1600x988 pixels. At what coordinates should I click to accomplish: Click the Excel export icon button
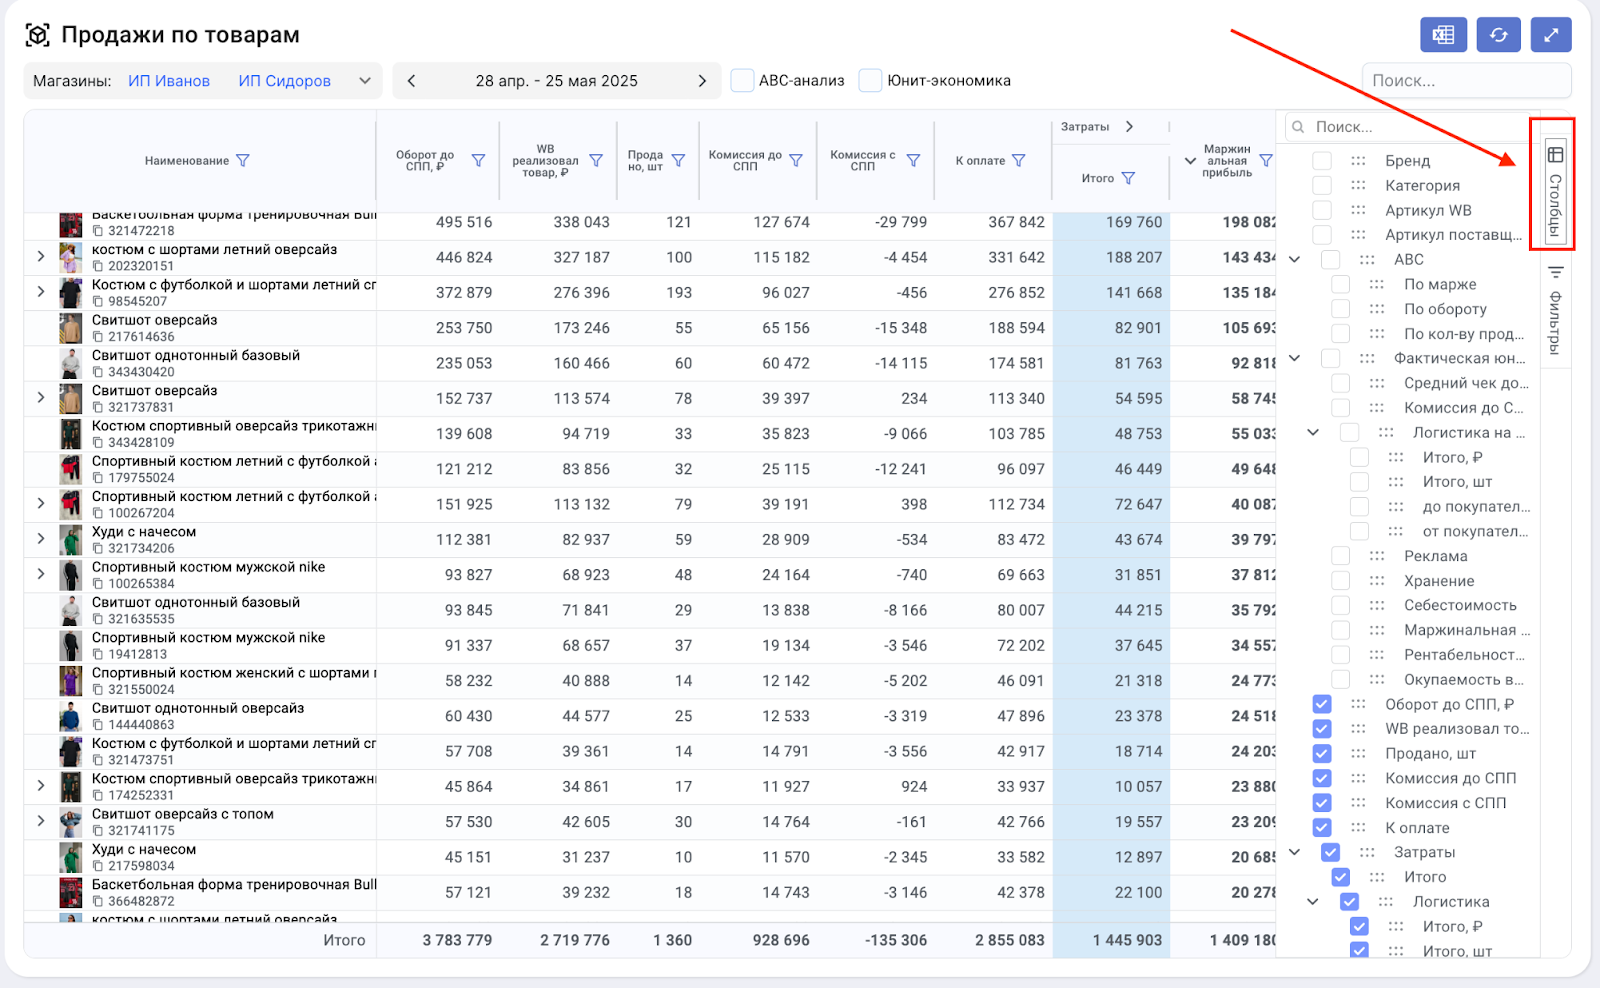tap(1443, 35)
